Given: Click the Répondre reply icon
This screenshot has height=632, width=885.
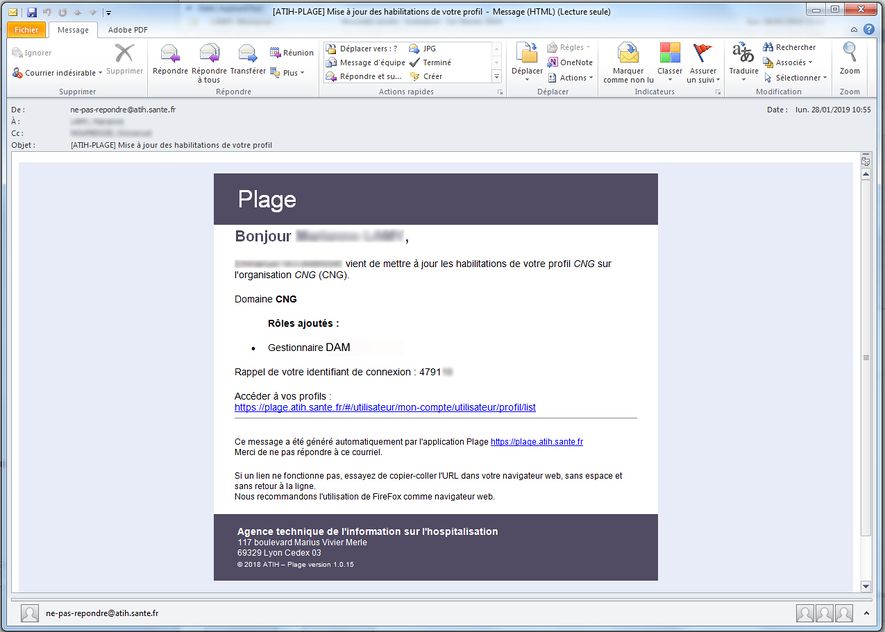Looking at the screenshot, I should pos(170,54).
